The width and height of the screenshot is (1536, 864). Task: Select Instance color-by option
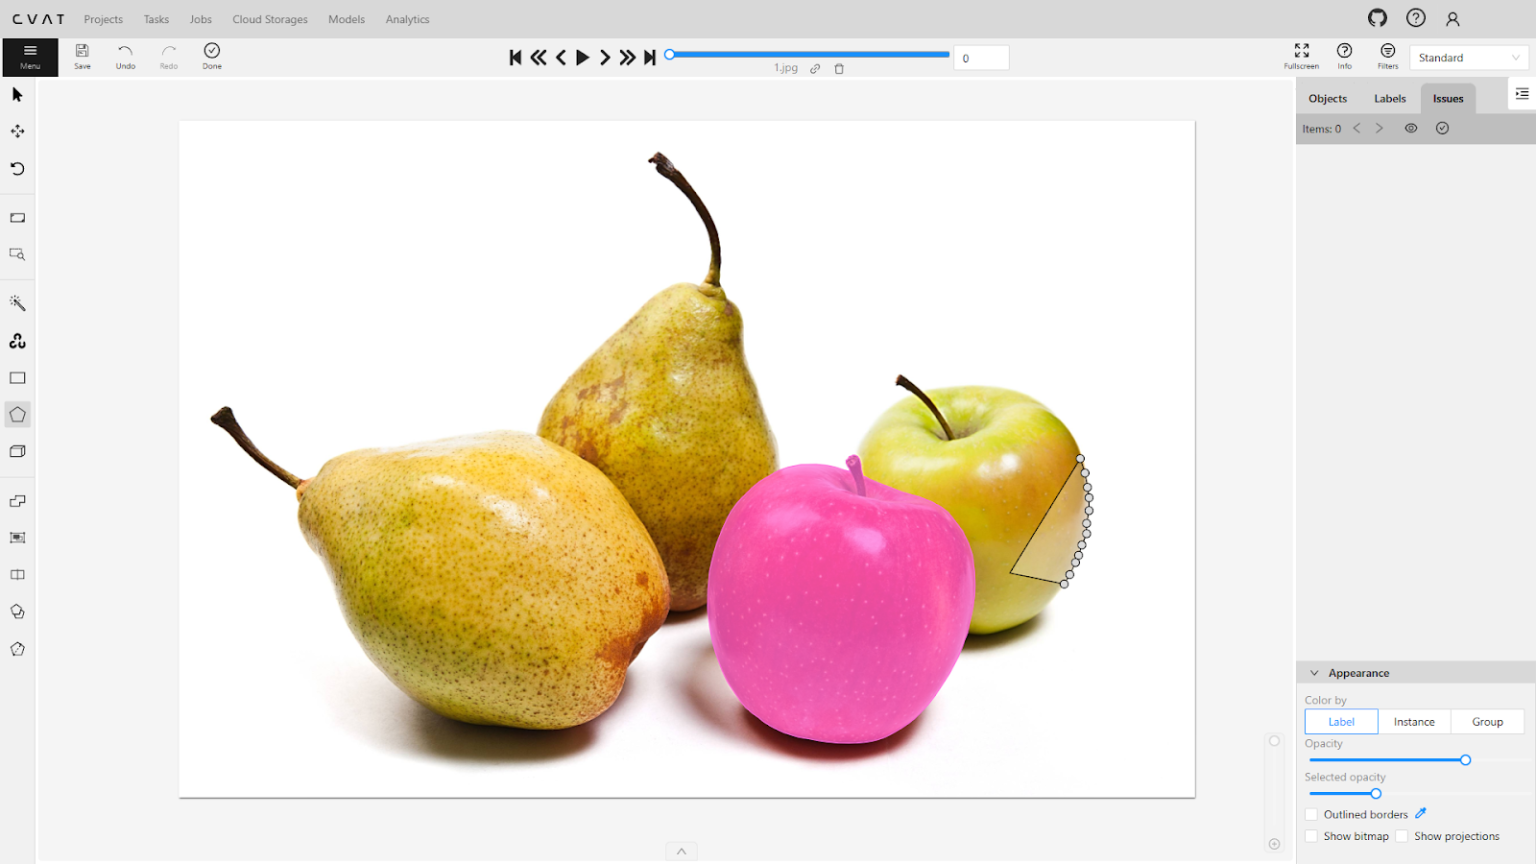pyautogui.click(x=1414, y=722)
